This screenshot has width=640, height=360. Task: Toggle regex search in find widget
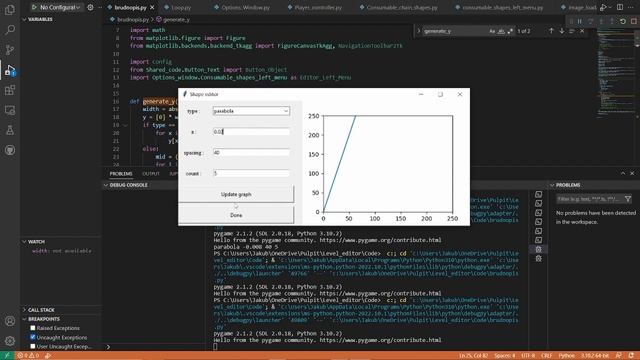coord(510,31)
